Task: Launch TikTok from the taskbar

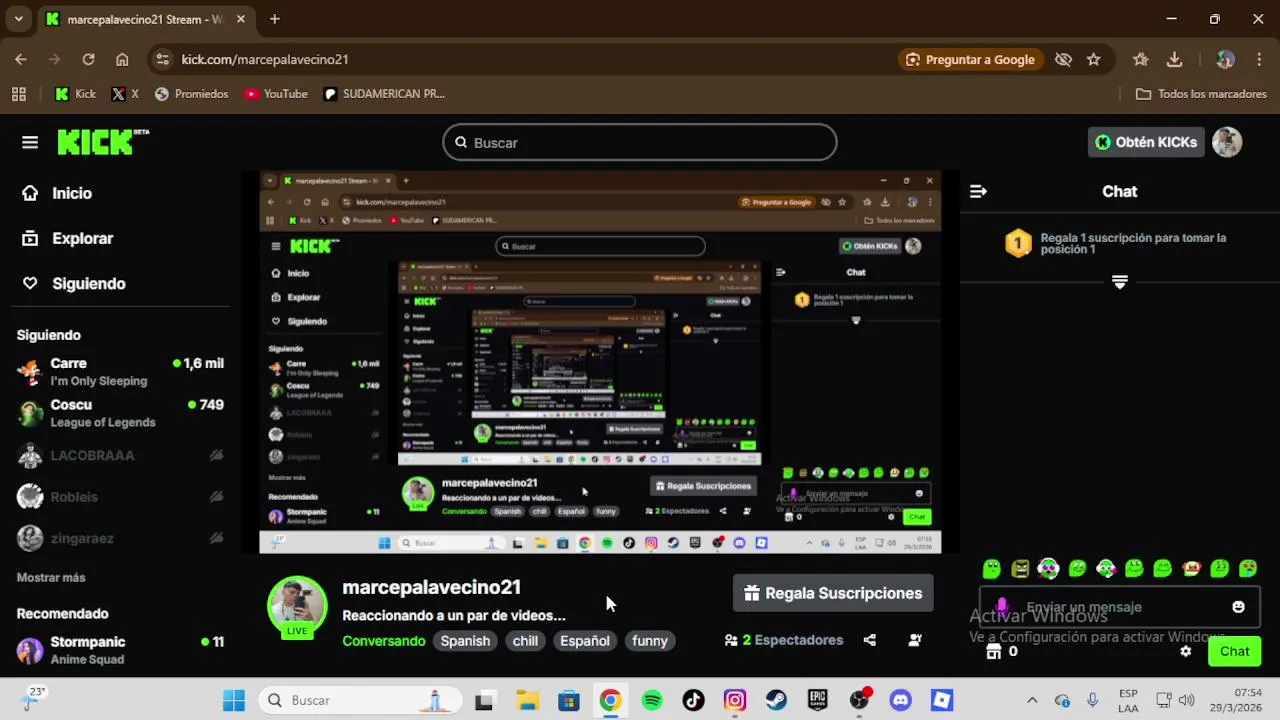Action: click(x=693, y=700)
